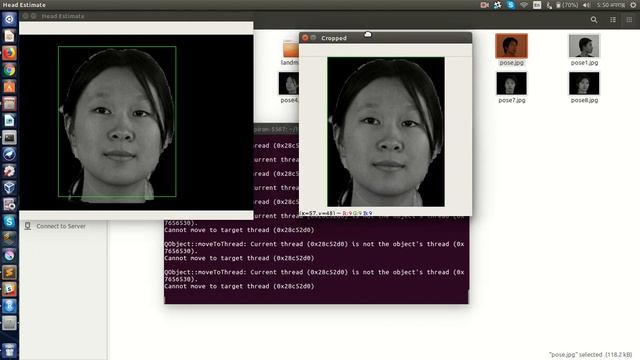Open the VirtualBox cube dock icon

pyautogui.click(x=9, y=187)
